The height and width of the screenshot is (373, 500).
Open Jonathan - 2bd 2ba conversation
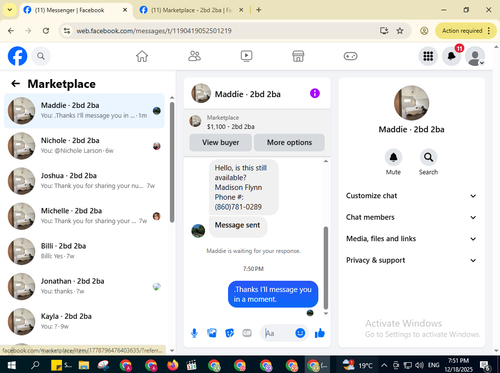click(x=84, y=286)
